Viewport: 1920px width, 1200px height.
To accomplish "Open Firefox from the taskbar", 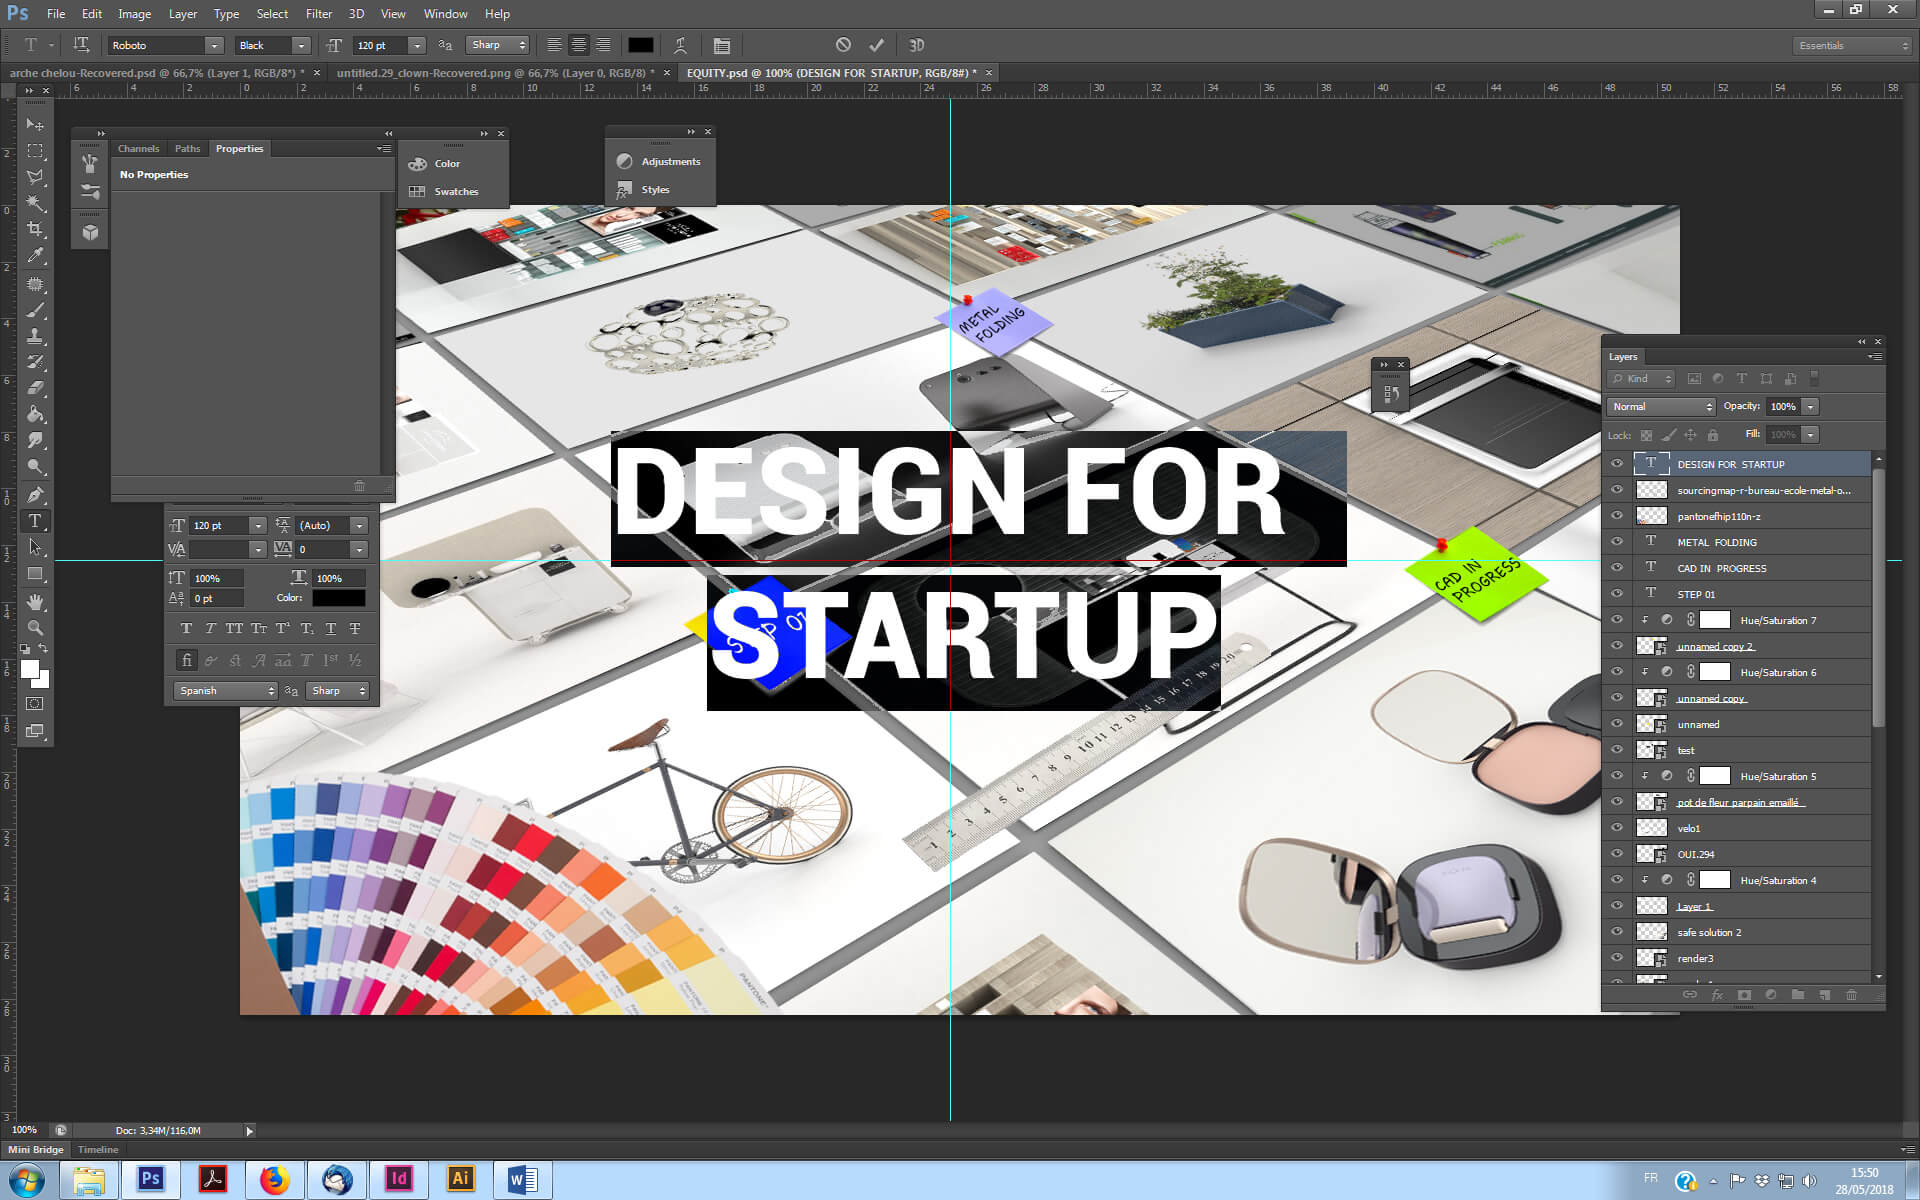I will [274, 1179].
